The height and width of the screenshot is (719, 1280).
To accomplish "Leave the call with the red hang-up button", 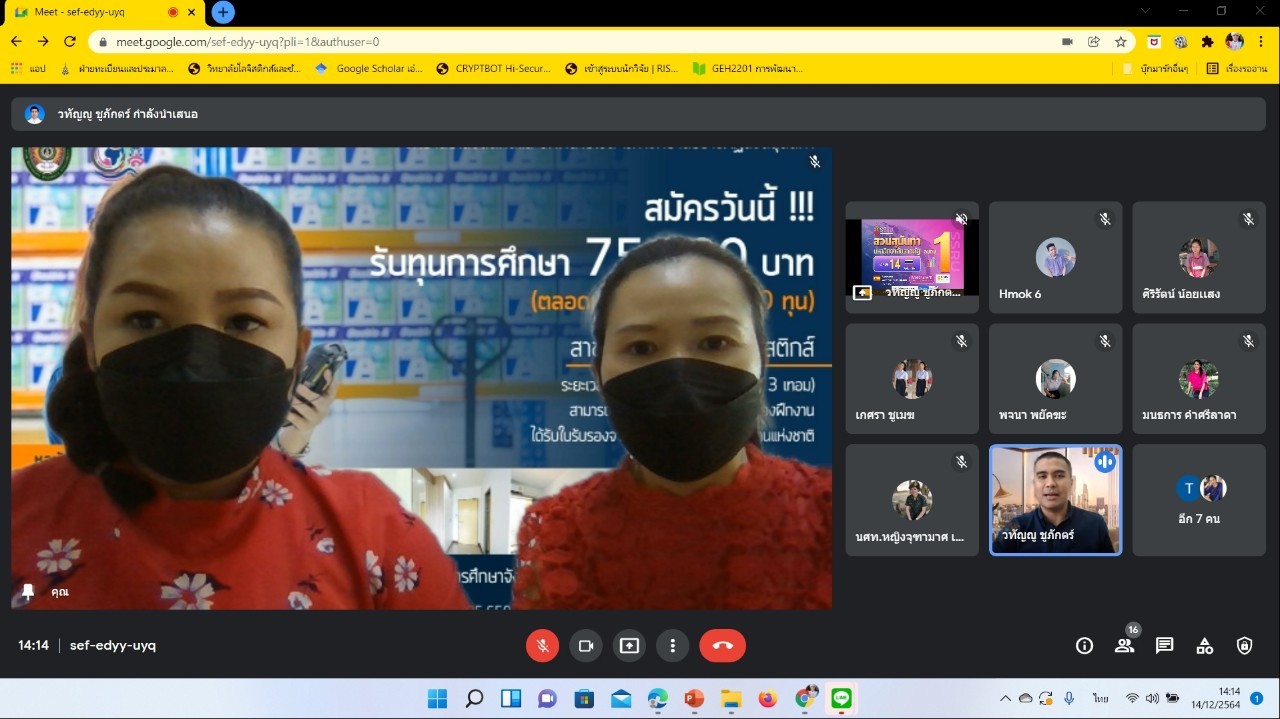I will point(722,646).
